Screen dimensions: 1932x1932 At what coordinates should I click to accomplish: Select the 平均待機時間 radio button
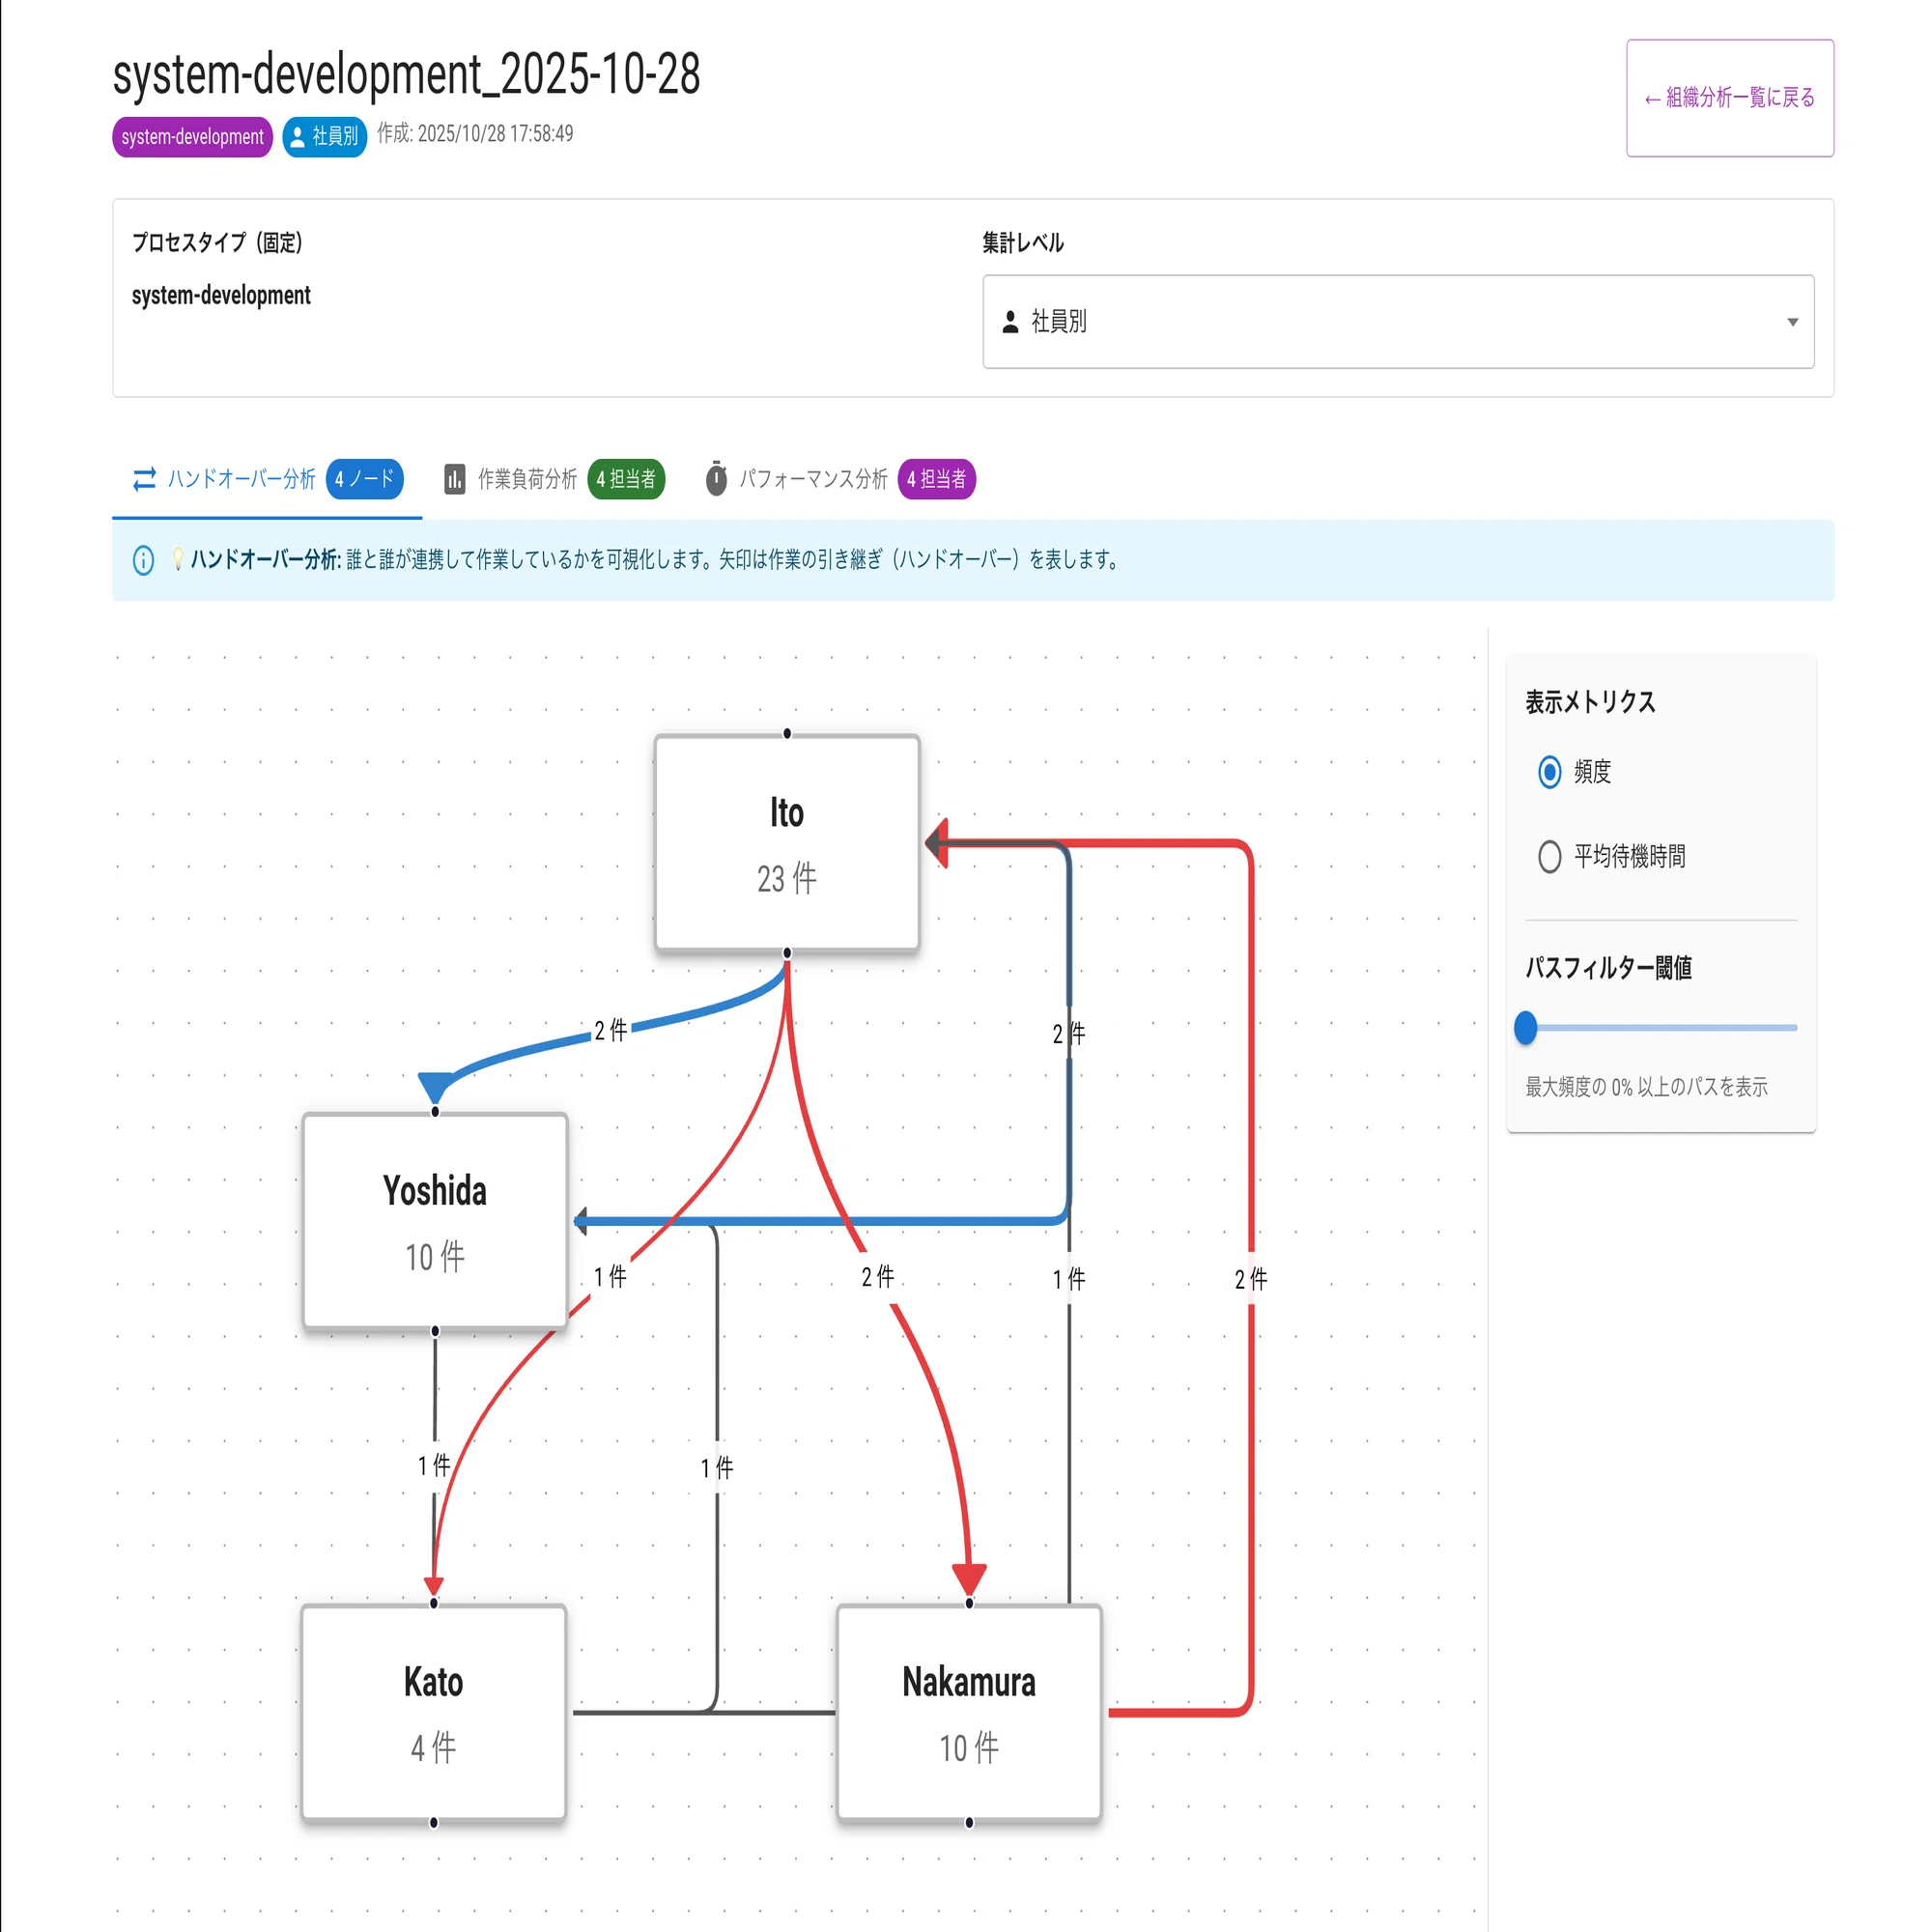click(1549, 856)
